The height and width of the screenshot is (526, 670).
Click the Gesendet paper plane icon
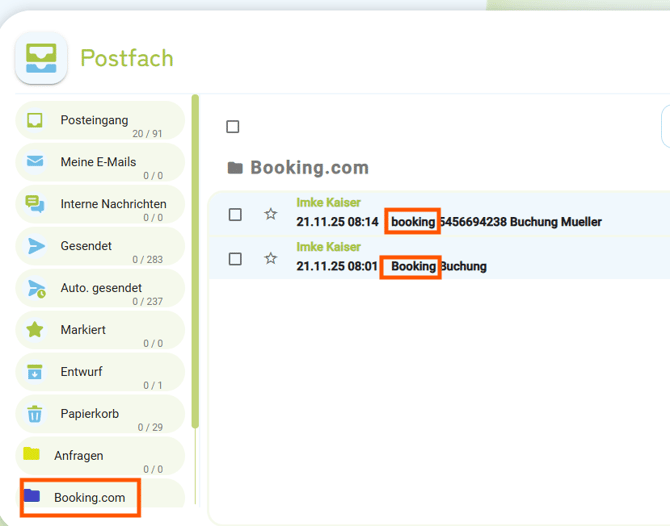pyautogui.click(x=36, y=246)
